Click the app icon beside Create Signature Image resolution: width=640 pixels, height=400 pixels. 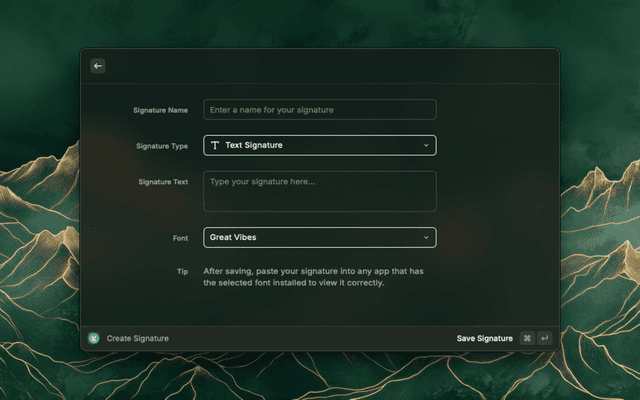[x=94, y=338]
